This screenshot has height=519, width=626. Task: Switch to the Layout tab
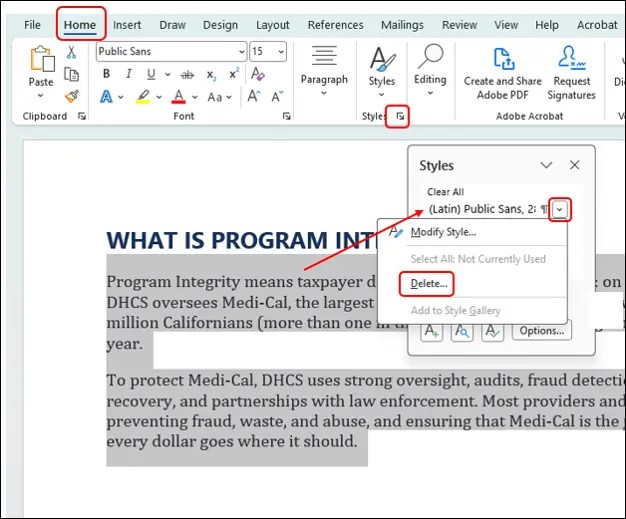[x=273, y=25]
